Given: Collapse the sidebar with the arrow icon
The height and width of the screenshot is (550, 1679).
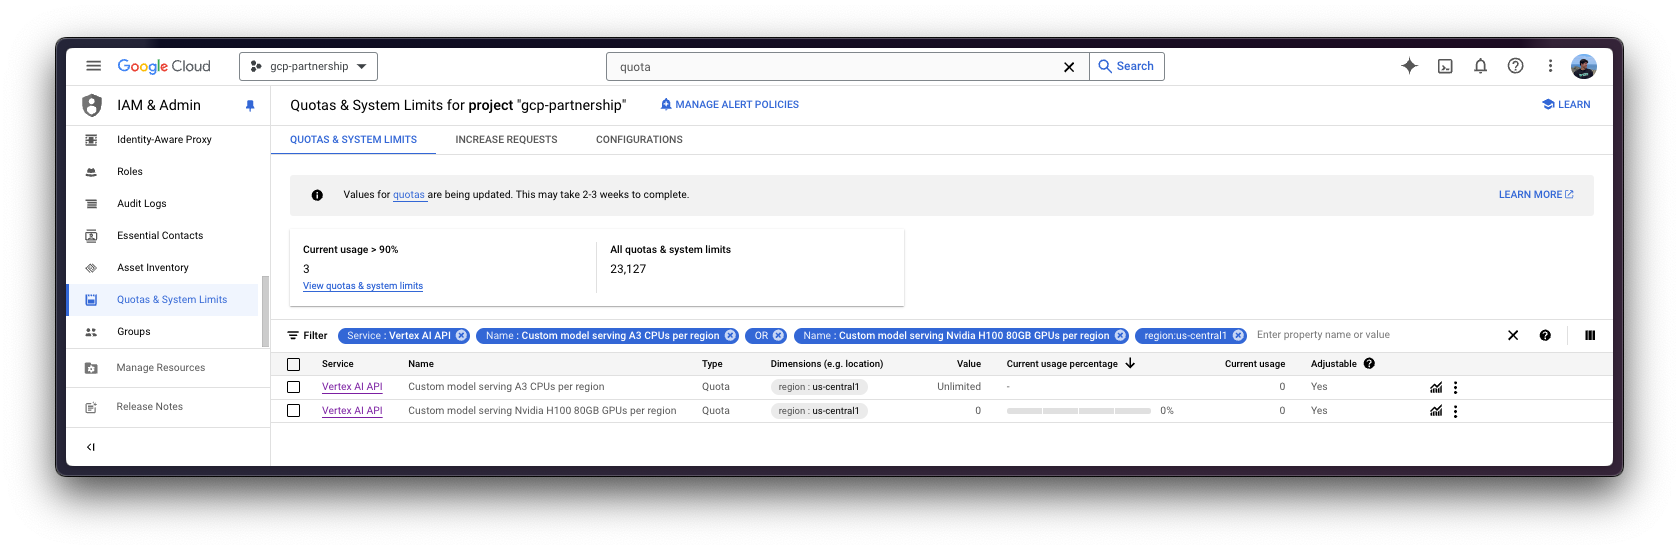Looking at the screenshot, I should 91,447.
